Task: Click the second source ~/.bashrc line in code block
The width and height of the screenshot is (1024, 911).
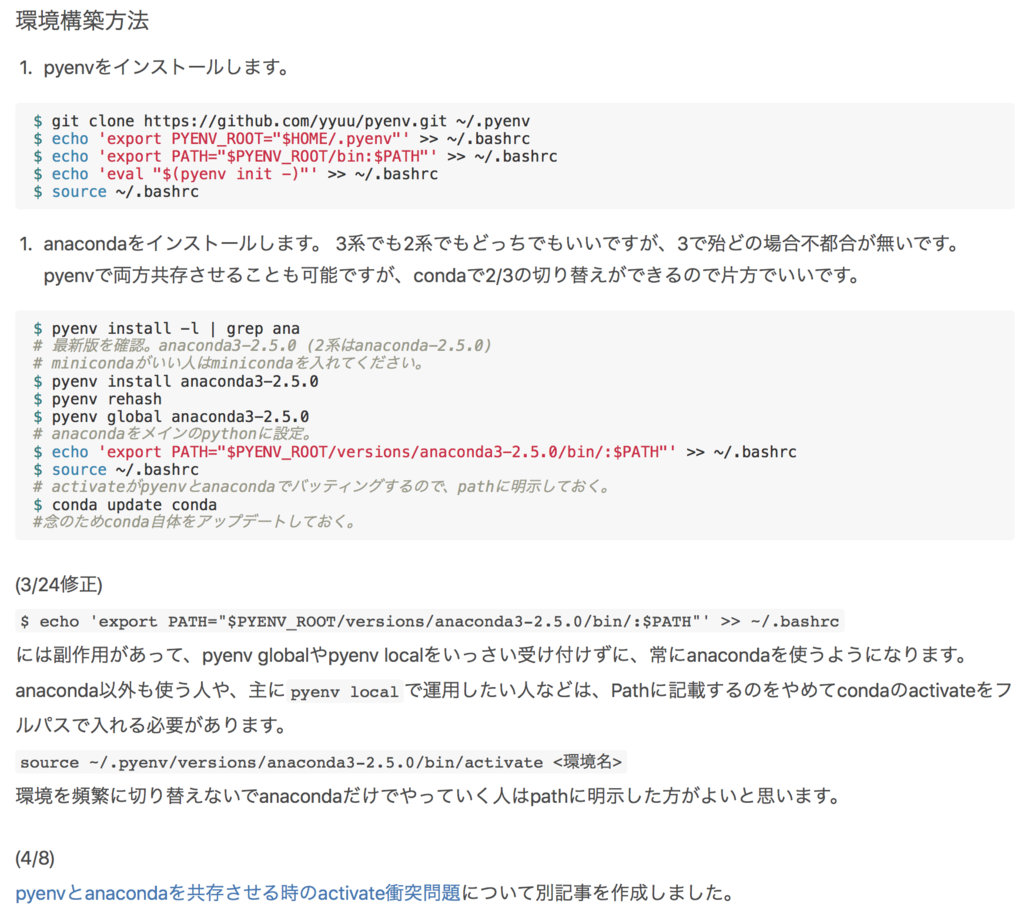Action: (x=116, y=470)
